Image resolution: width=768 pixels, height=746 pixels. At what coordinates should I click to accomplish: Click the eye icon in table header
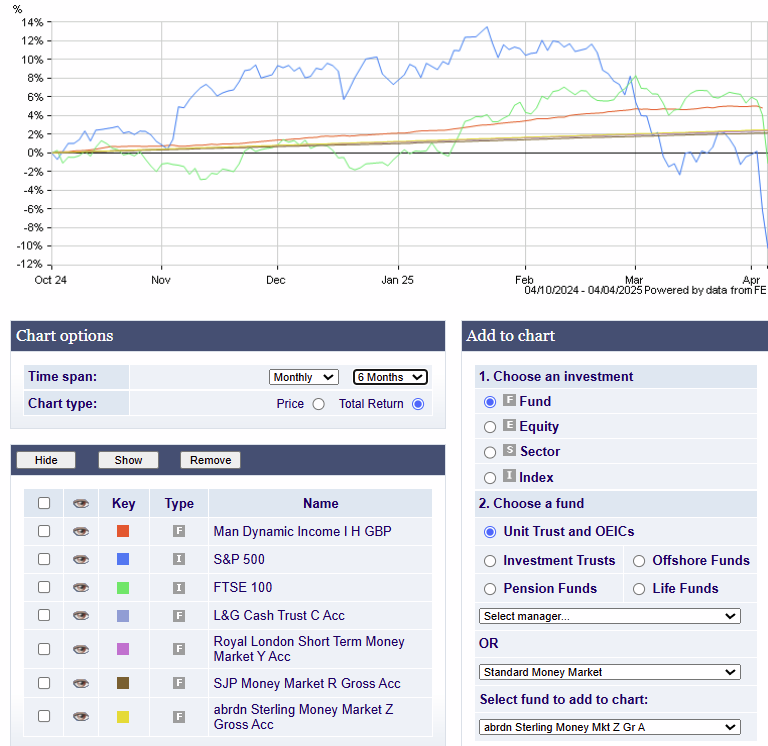[81, 503]
